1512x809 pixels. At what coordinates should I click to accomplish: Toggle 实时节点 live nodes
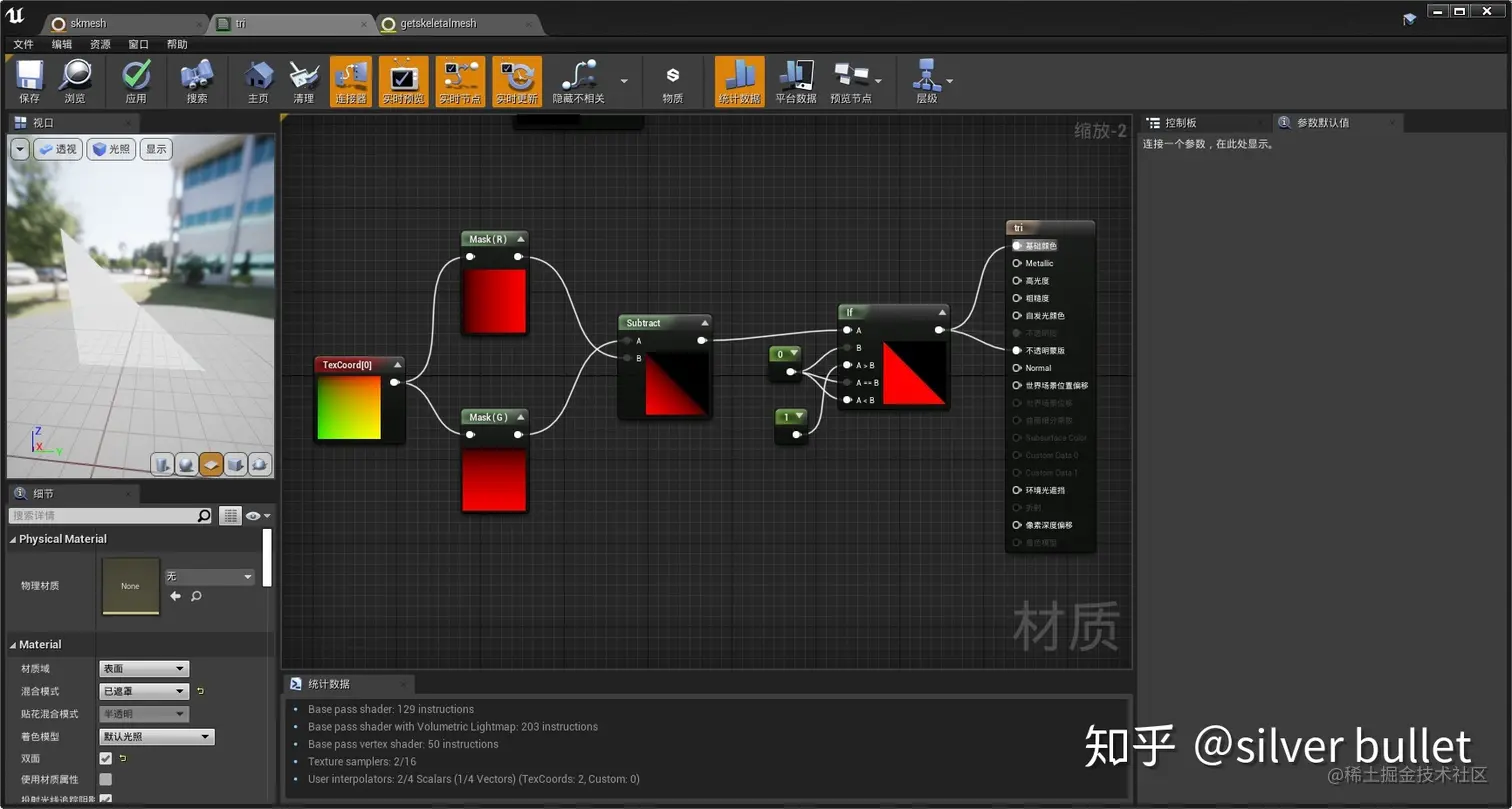[x=460, y=81]
